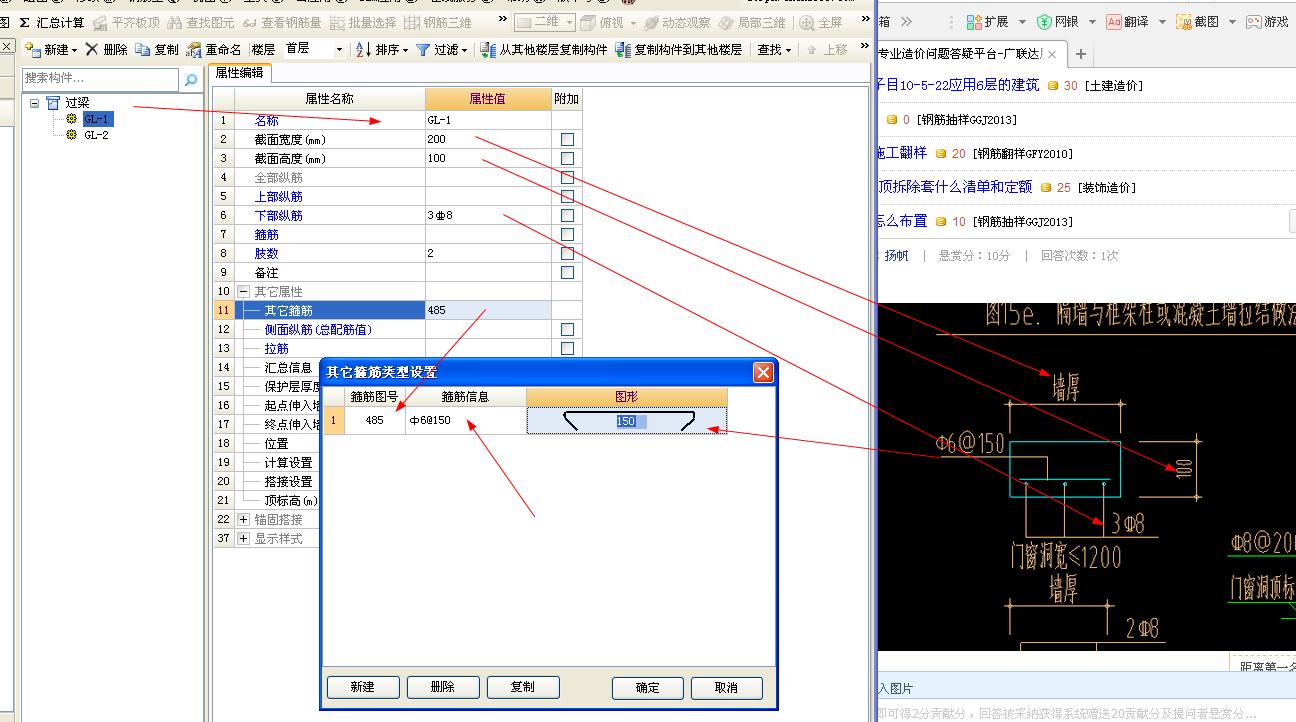
Task: Click 取消 to cancel dialog
Action: (727, 687)
